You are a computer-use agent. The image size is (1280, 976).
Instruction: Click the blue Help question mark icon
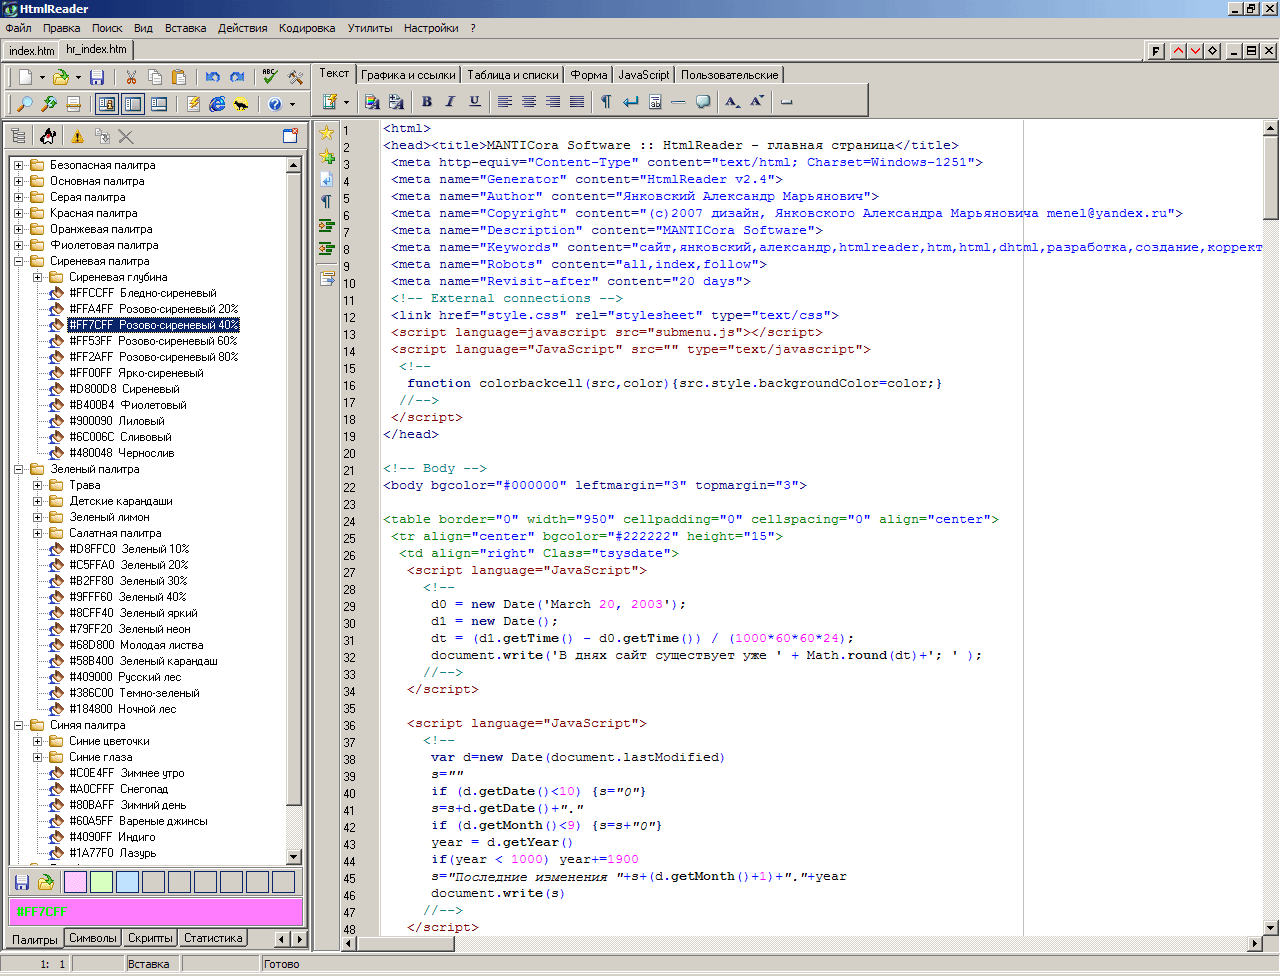275,104
